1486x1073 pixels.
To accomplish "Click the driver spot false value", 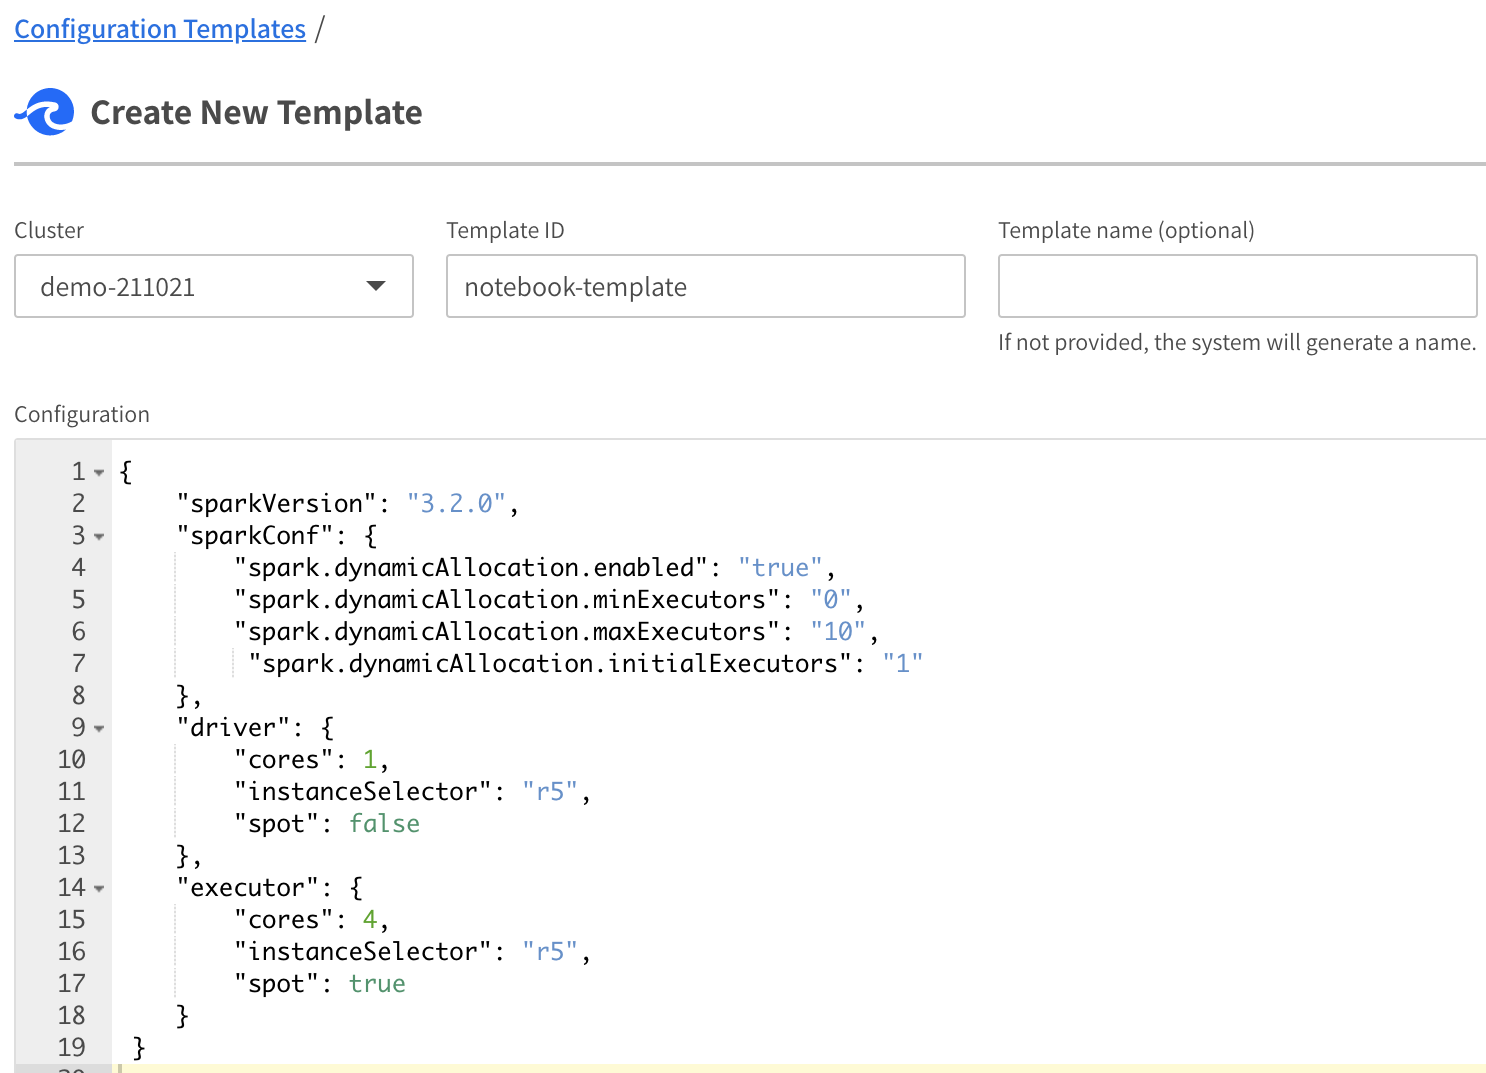I will tap(384, 824).
